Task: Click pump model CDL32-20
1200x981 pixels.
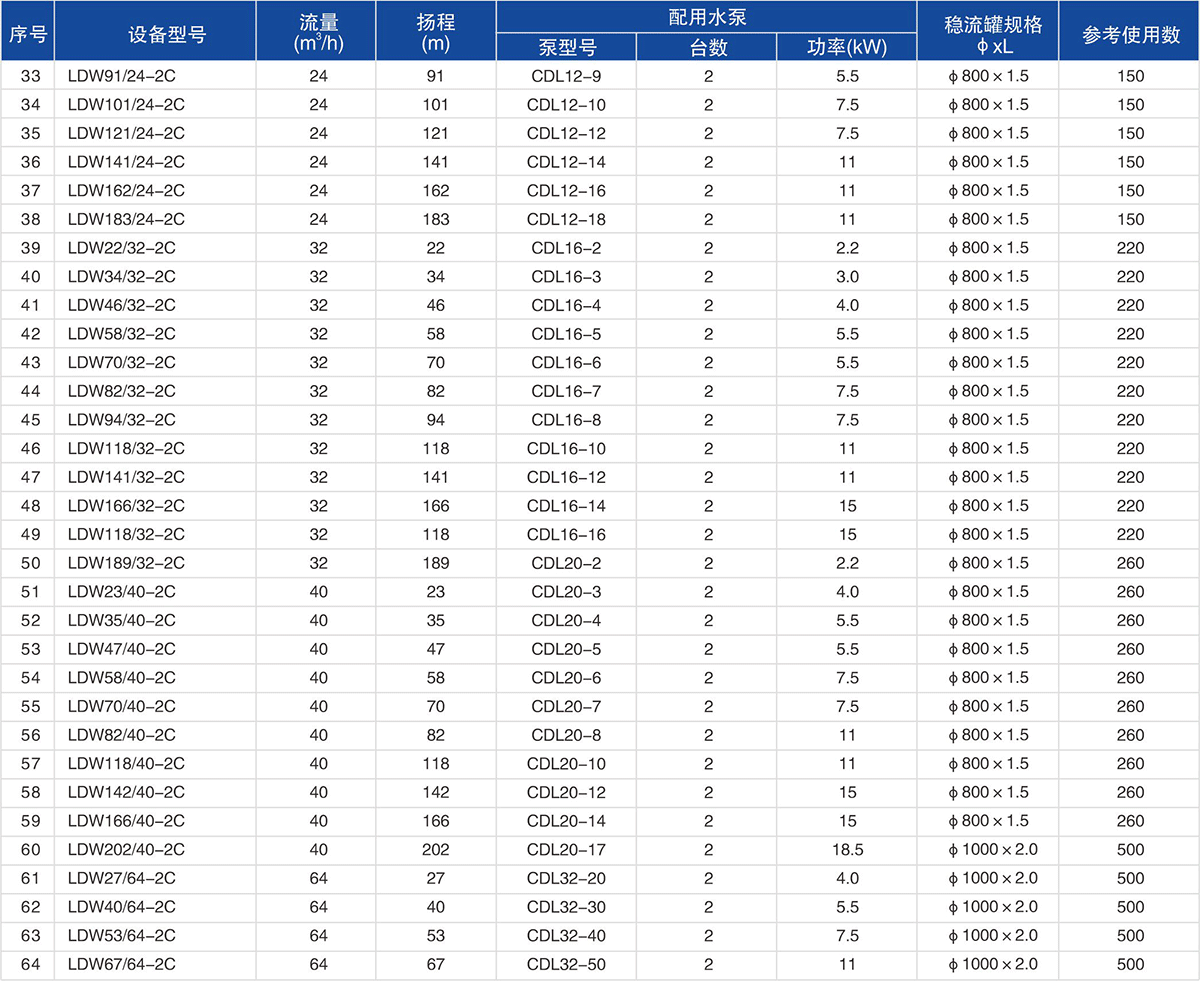Action: click(x=566, y=878)
